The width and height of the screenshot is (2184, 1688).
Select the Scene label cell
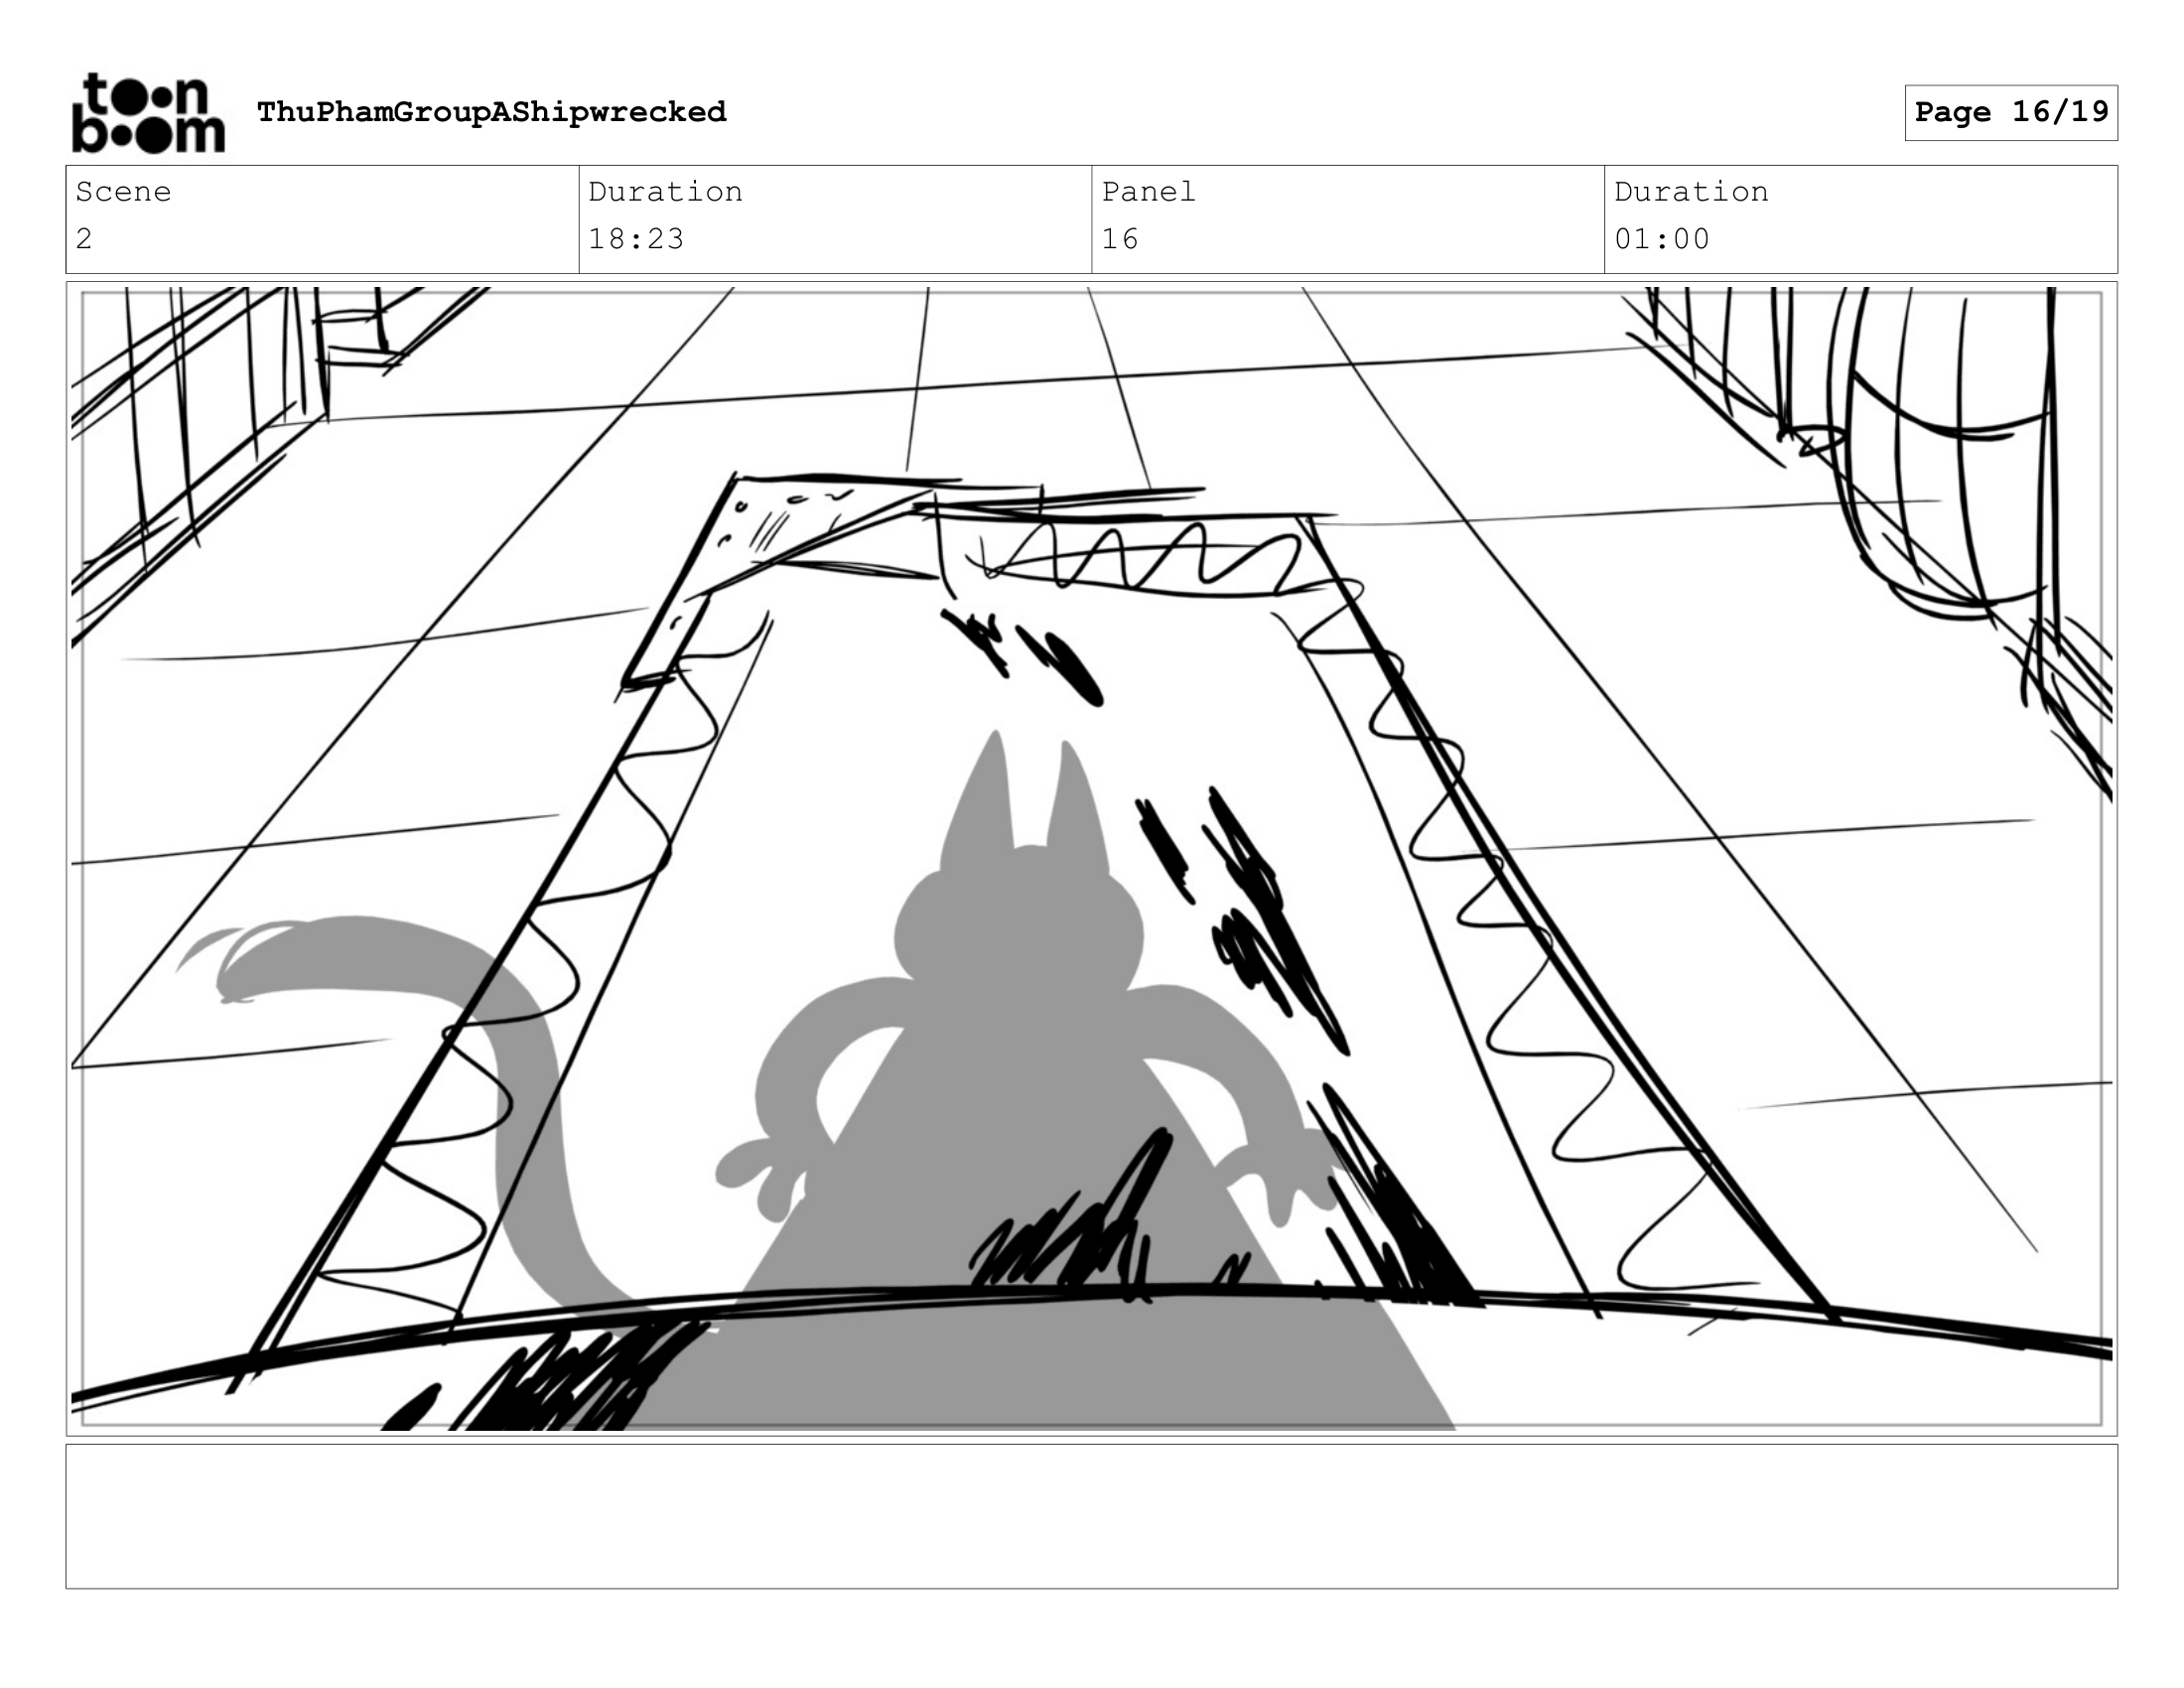(123, 192)
